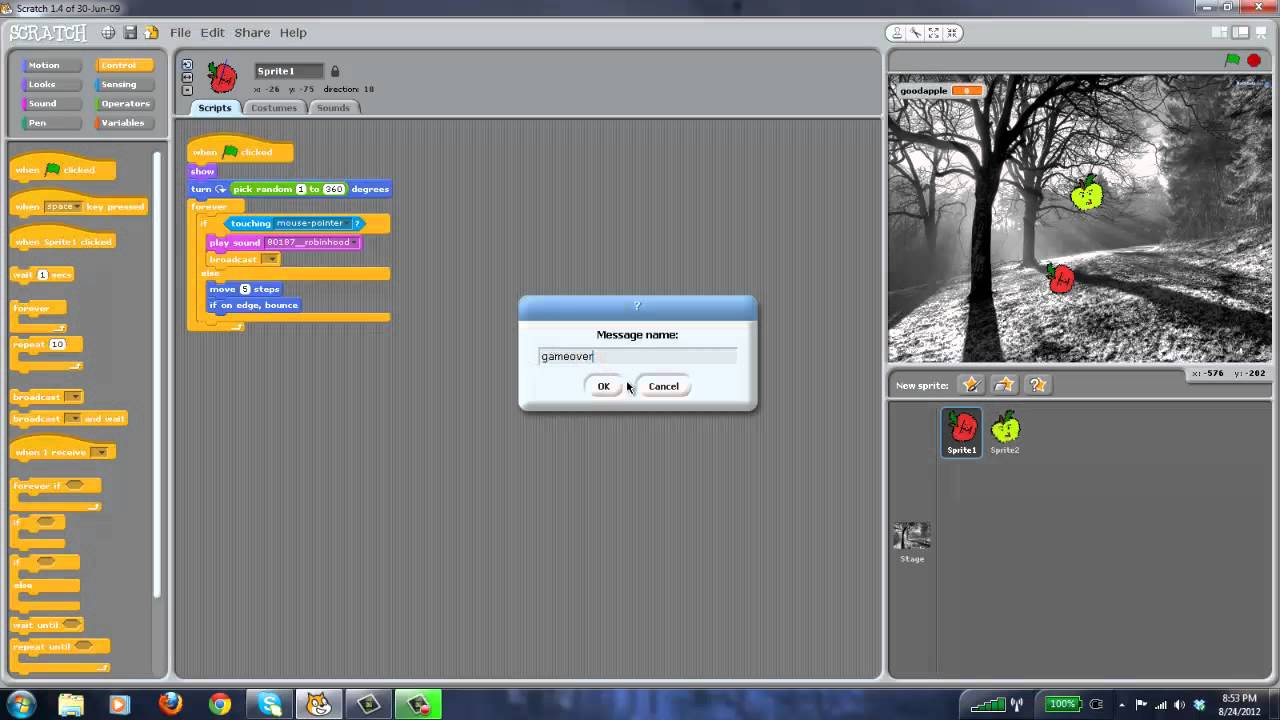The width and height of the screenshot is (1280, 720).
Task: Open the broadcast block dropdown in script
Action: click(271, 259)
